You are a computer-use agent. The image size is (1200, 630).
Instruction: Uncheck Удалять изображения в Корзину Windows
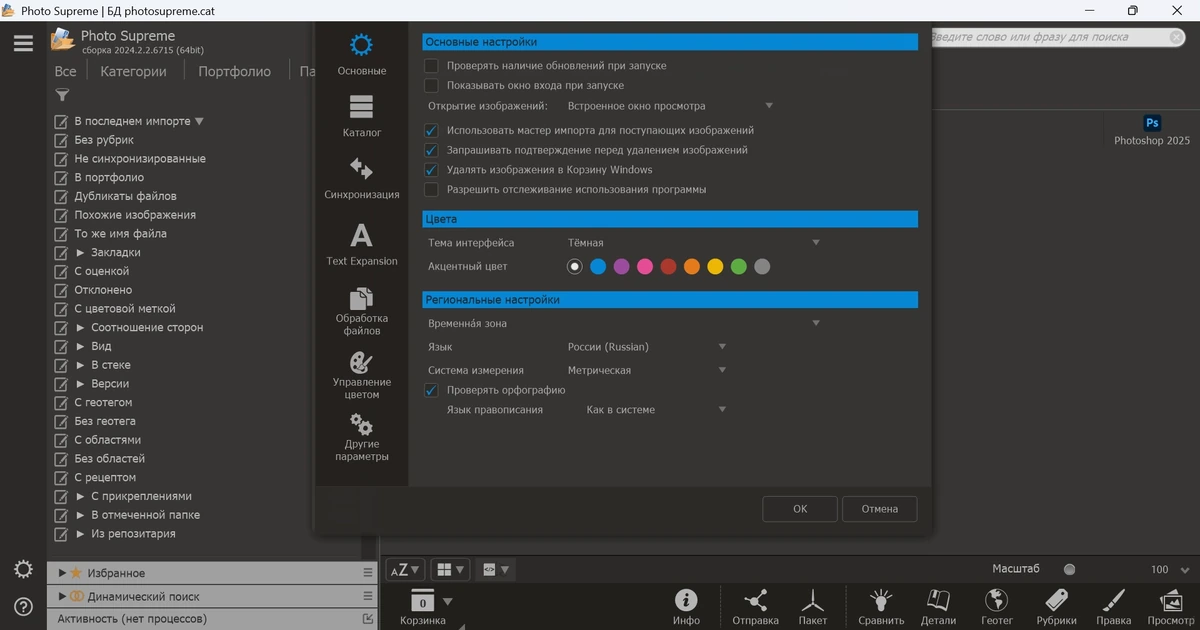coord(431,170)
